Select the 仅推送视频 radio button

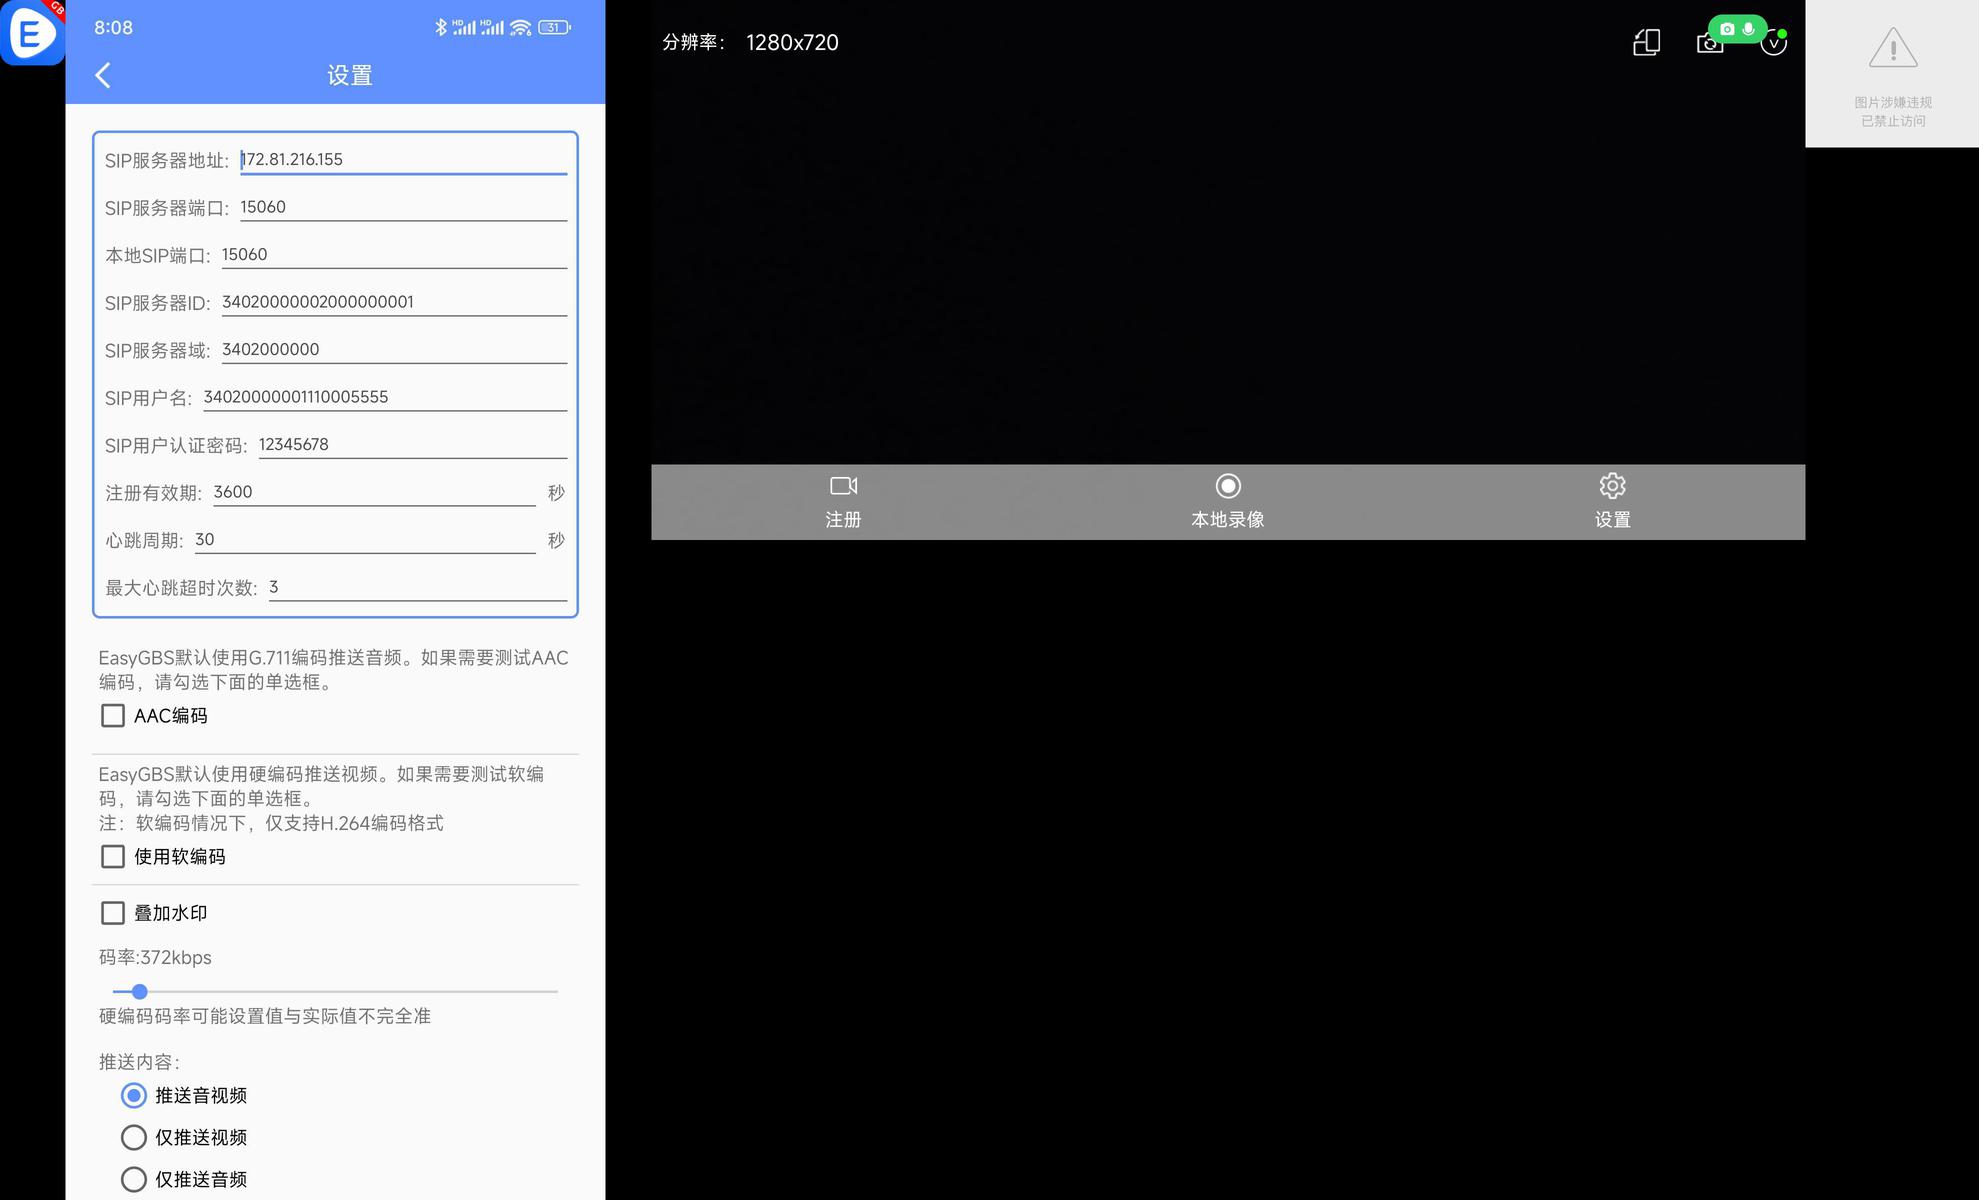[x=133, y=1137]
